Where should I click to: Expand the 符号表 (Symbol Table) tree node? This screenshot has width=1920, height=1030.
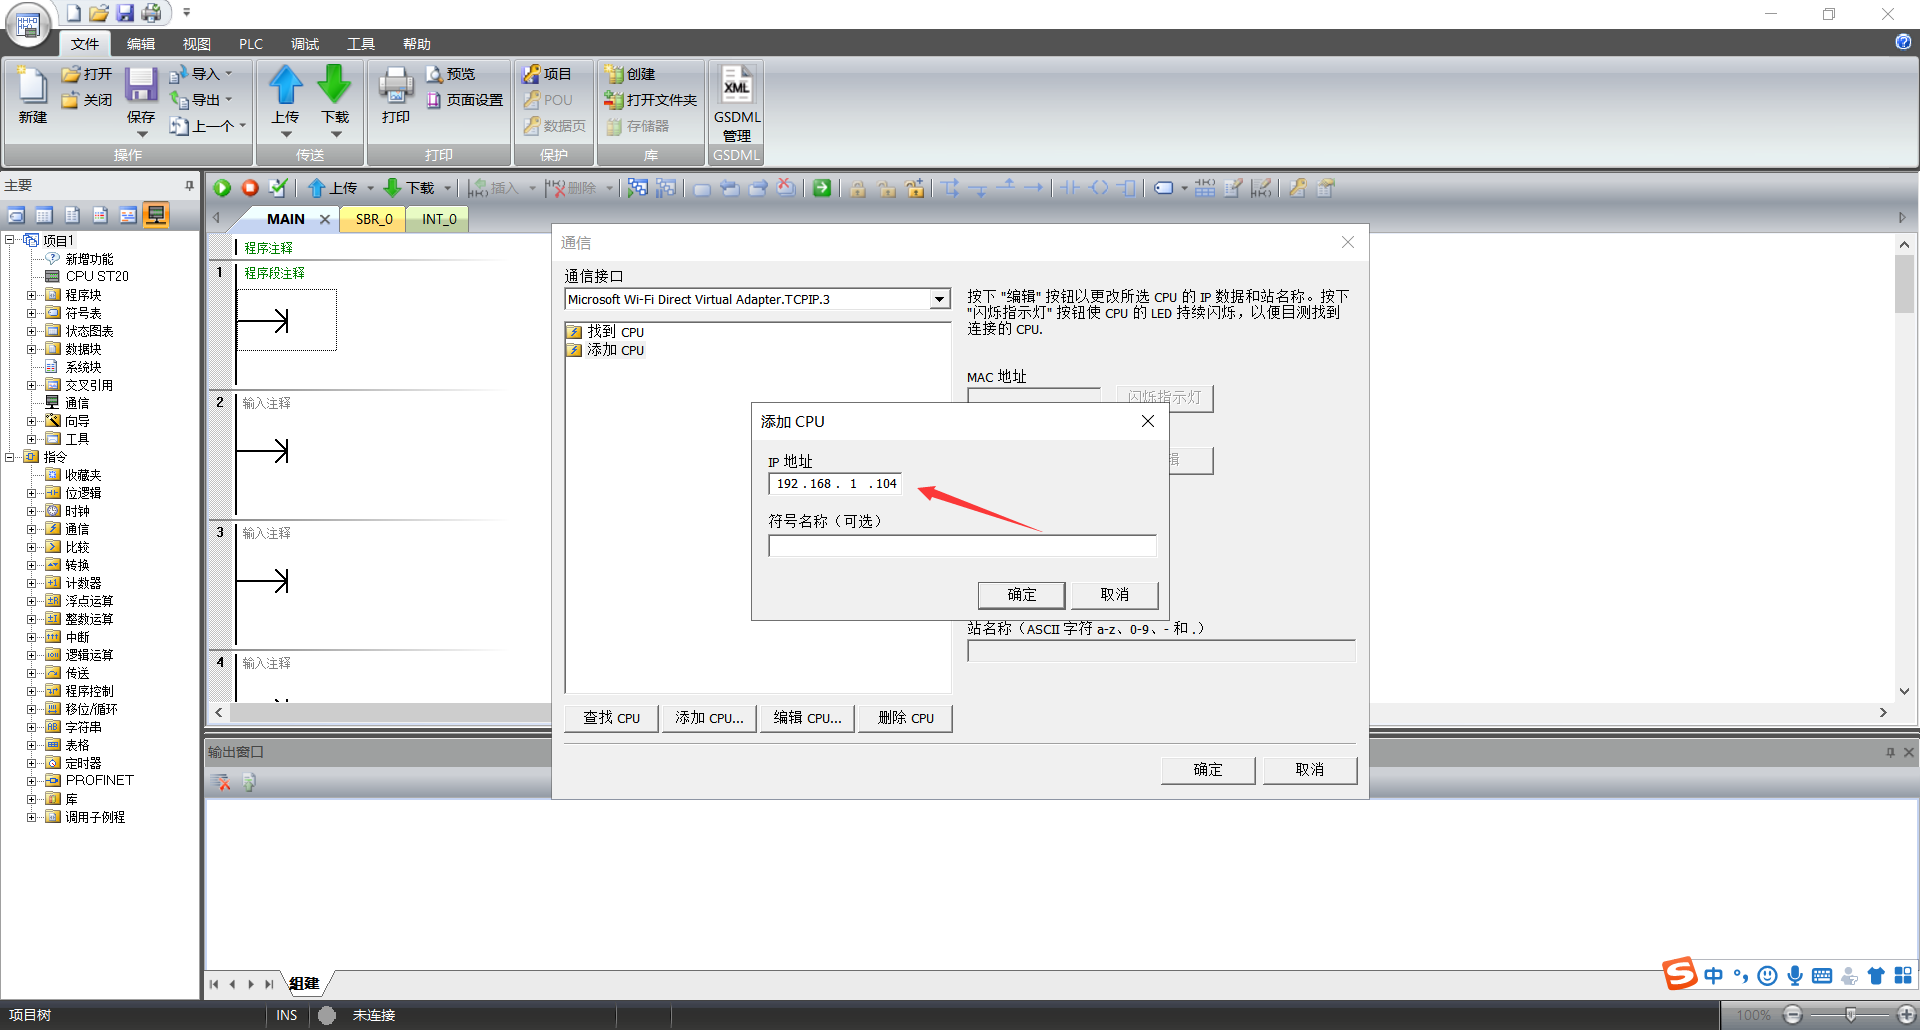click(x=31, y=313)
